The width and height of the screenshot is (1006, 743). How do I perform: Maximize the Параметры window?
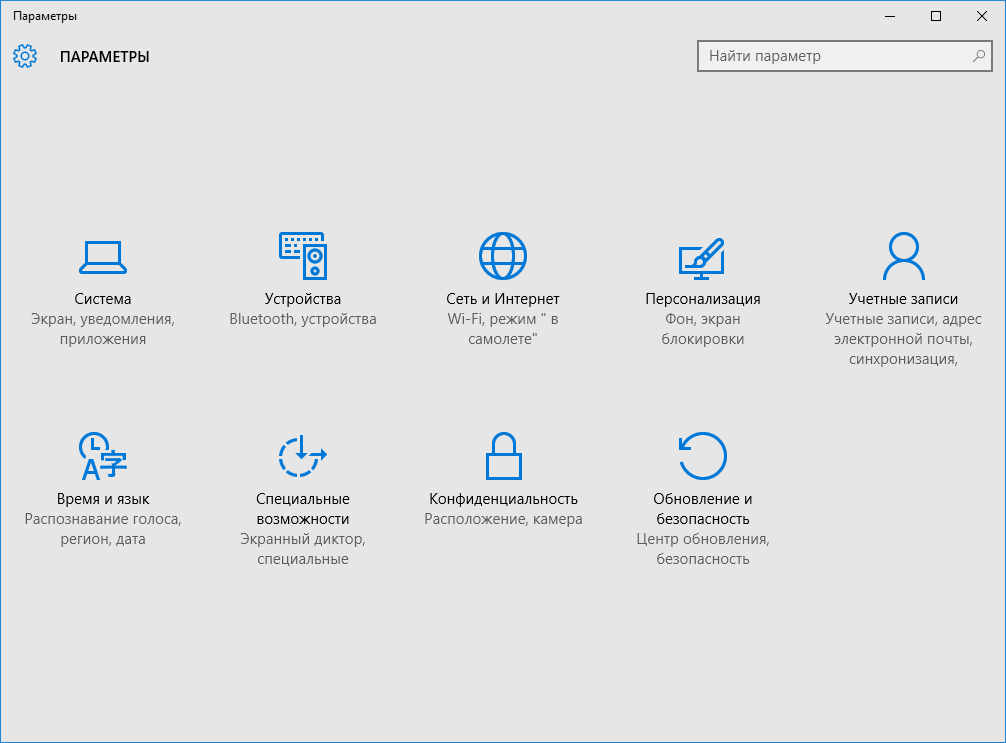pos(936,16)
